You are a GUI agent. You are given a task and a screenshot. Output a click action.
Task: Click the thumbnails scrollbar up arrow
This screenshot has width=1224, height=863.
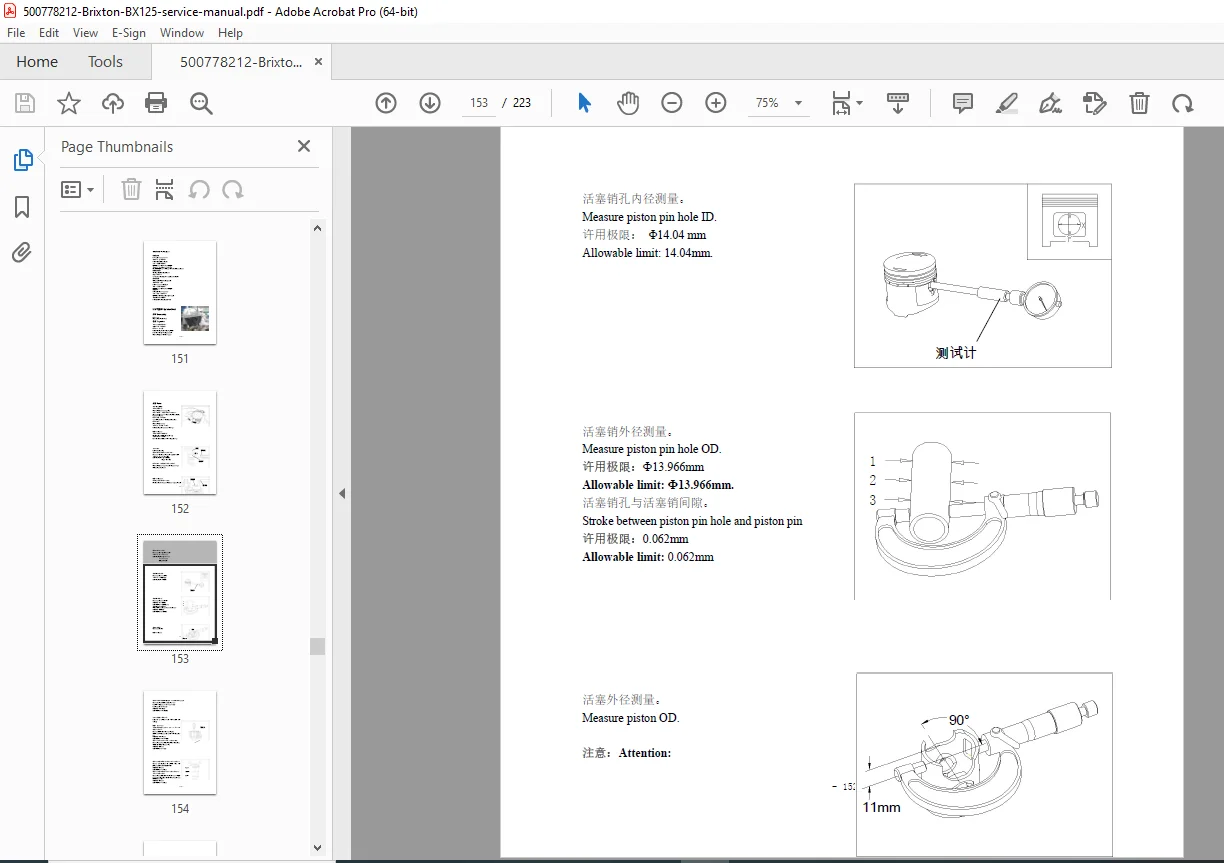pos(318,228)
